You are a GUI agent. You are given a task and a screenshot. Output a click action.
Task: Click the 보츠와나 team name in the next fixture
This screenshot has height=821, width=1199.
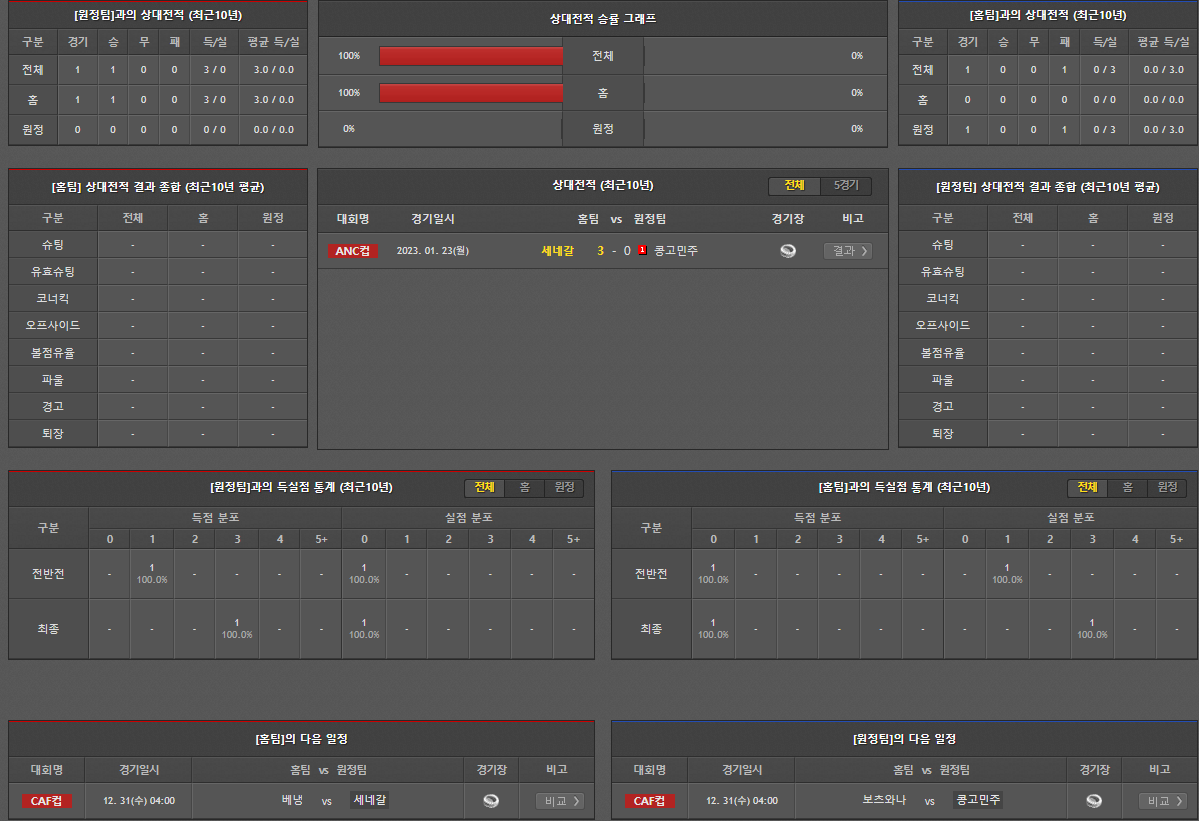(x=883, y=800)
